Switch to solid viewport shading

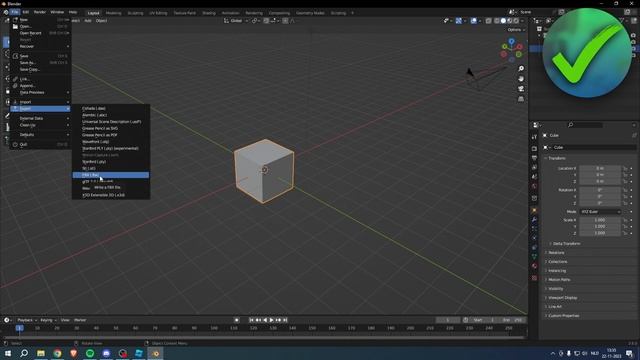503,21
